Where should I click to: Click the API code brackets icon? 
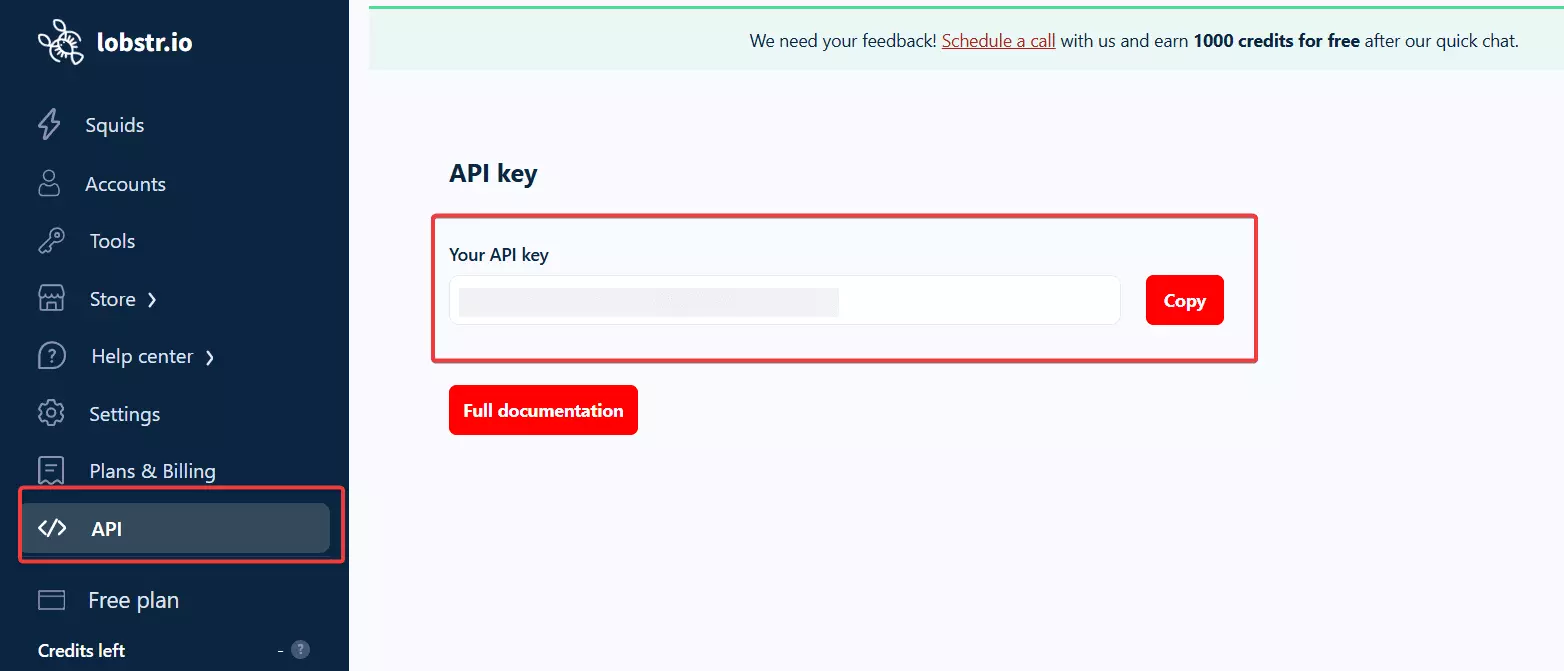pos(52,529)
